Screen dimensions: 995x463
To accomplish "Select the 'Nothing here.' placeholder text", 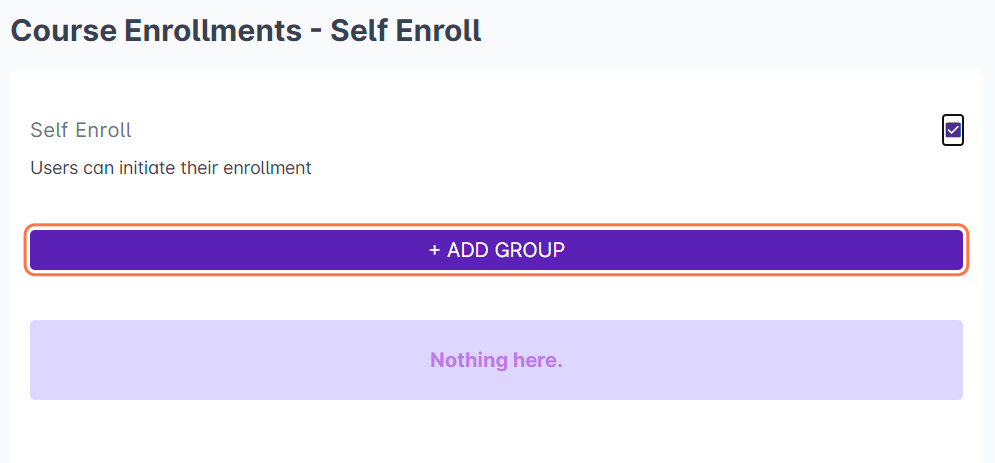I will (x=496, y=360).
